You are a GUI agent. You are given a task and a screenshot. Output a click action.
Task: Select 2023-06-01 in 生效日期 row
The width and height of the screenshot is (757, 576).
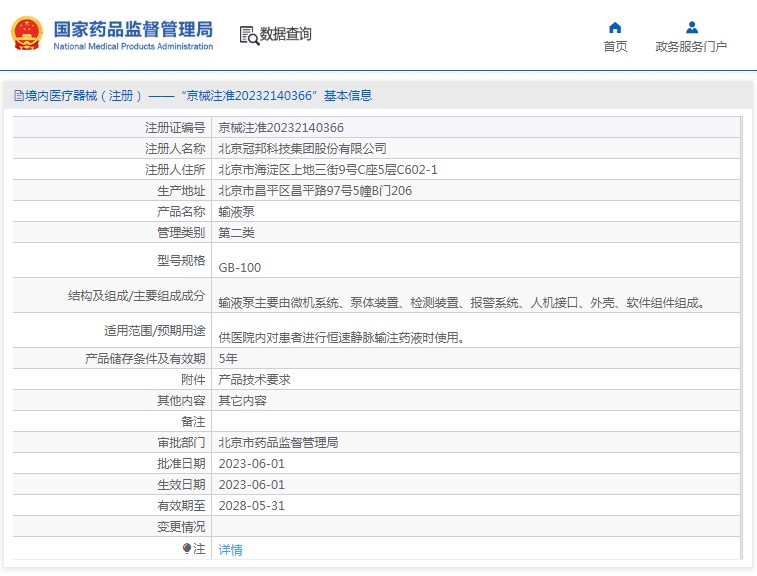[252, 485]
